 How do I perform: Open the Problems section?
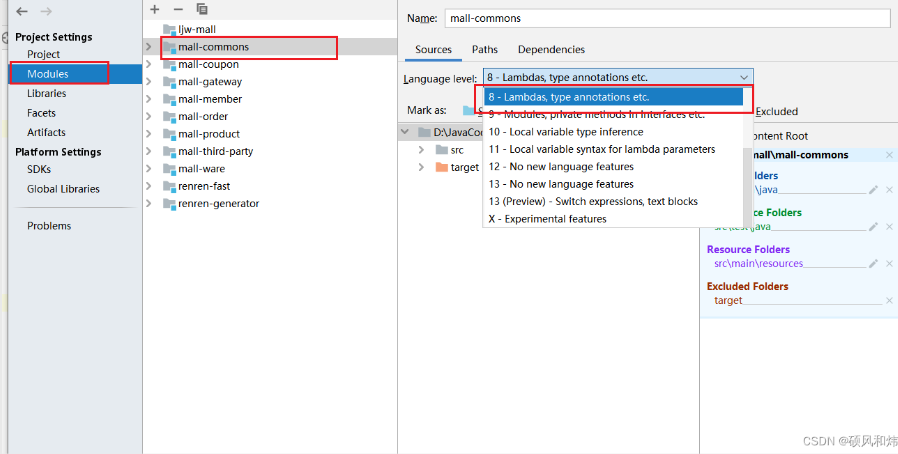49,226
